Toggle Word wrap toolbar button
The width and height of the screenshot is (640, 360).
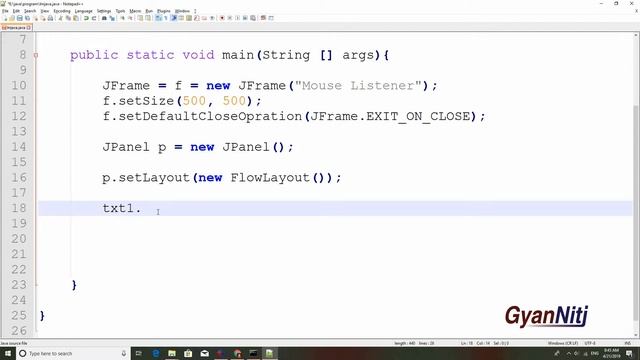tap(158, 18)
